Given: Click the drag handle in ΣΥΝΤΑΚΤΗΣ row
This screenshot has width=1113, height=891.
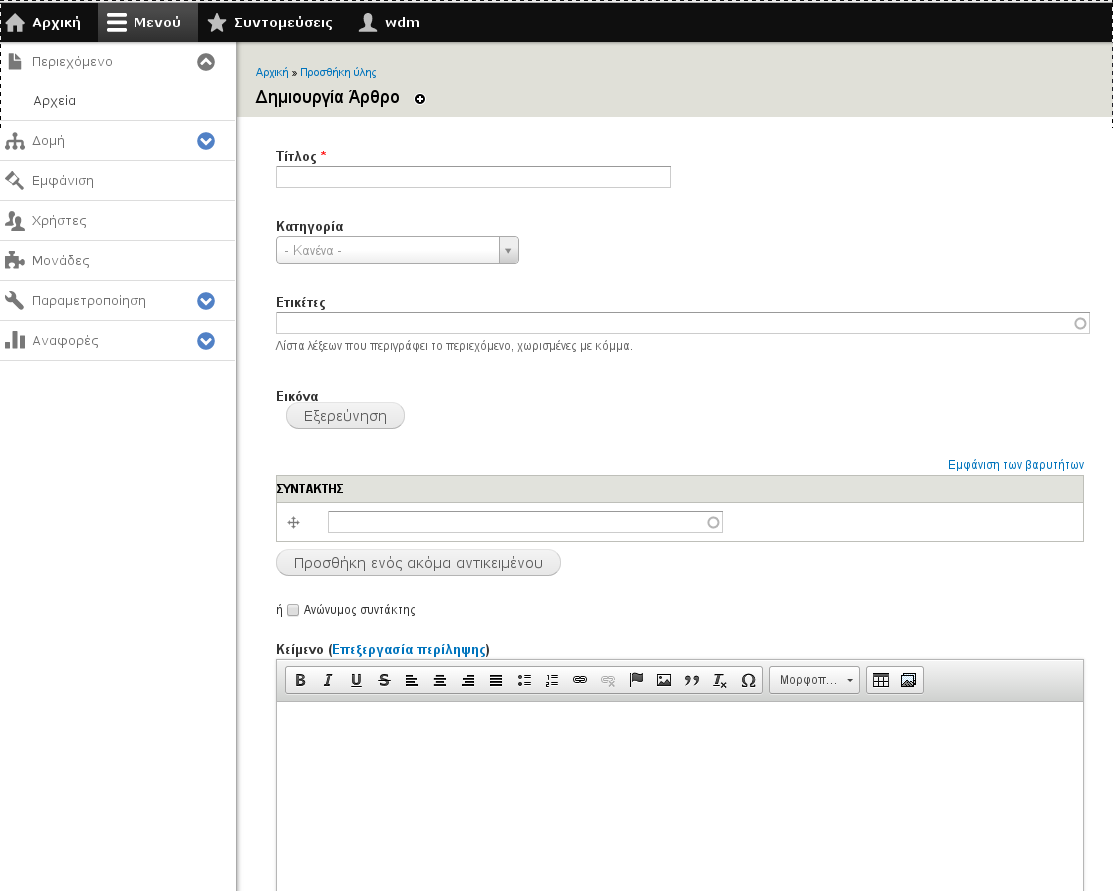Looking at the screenshot, I should pyautogui.click(x=294, y=523).
